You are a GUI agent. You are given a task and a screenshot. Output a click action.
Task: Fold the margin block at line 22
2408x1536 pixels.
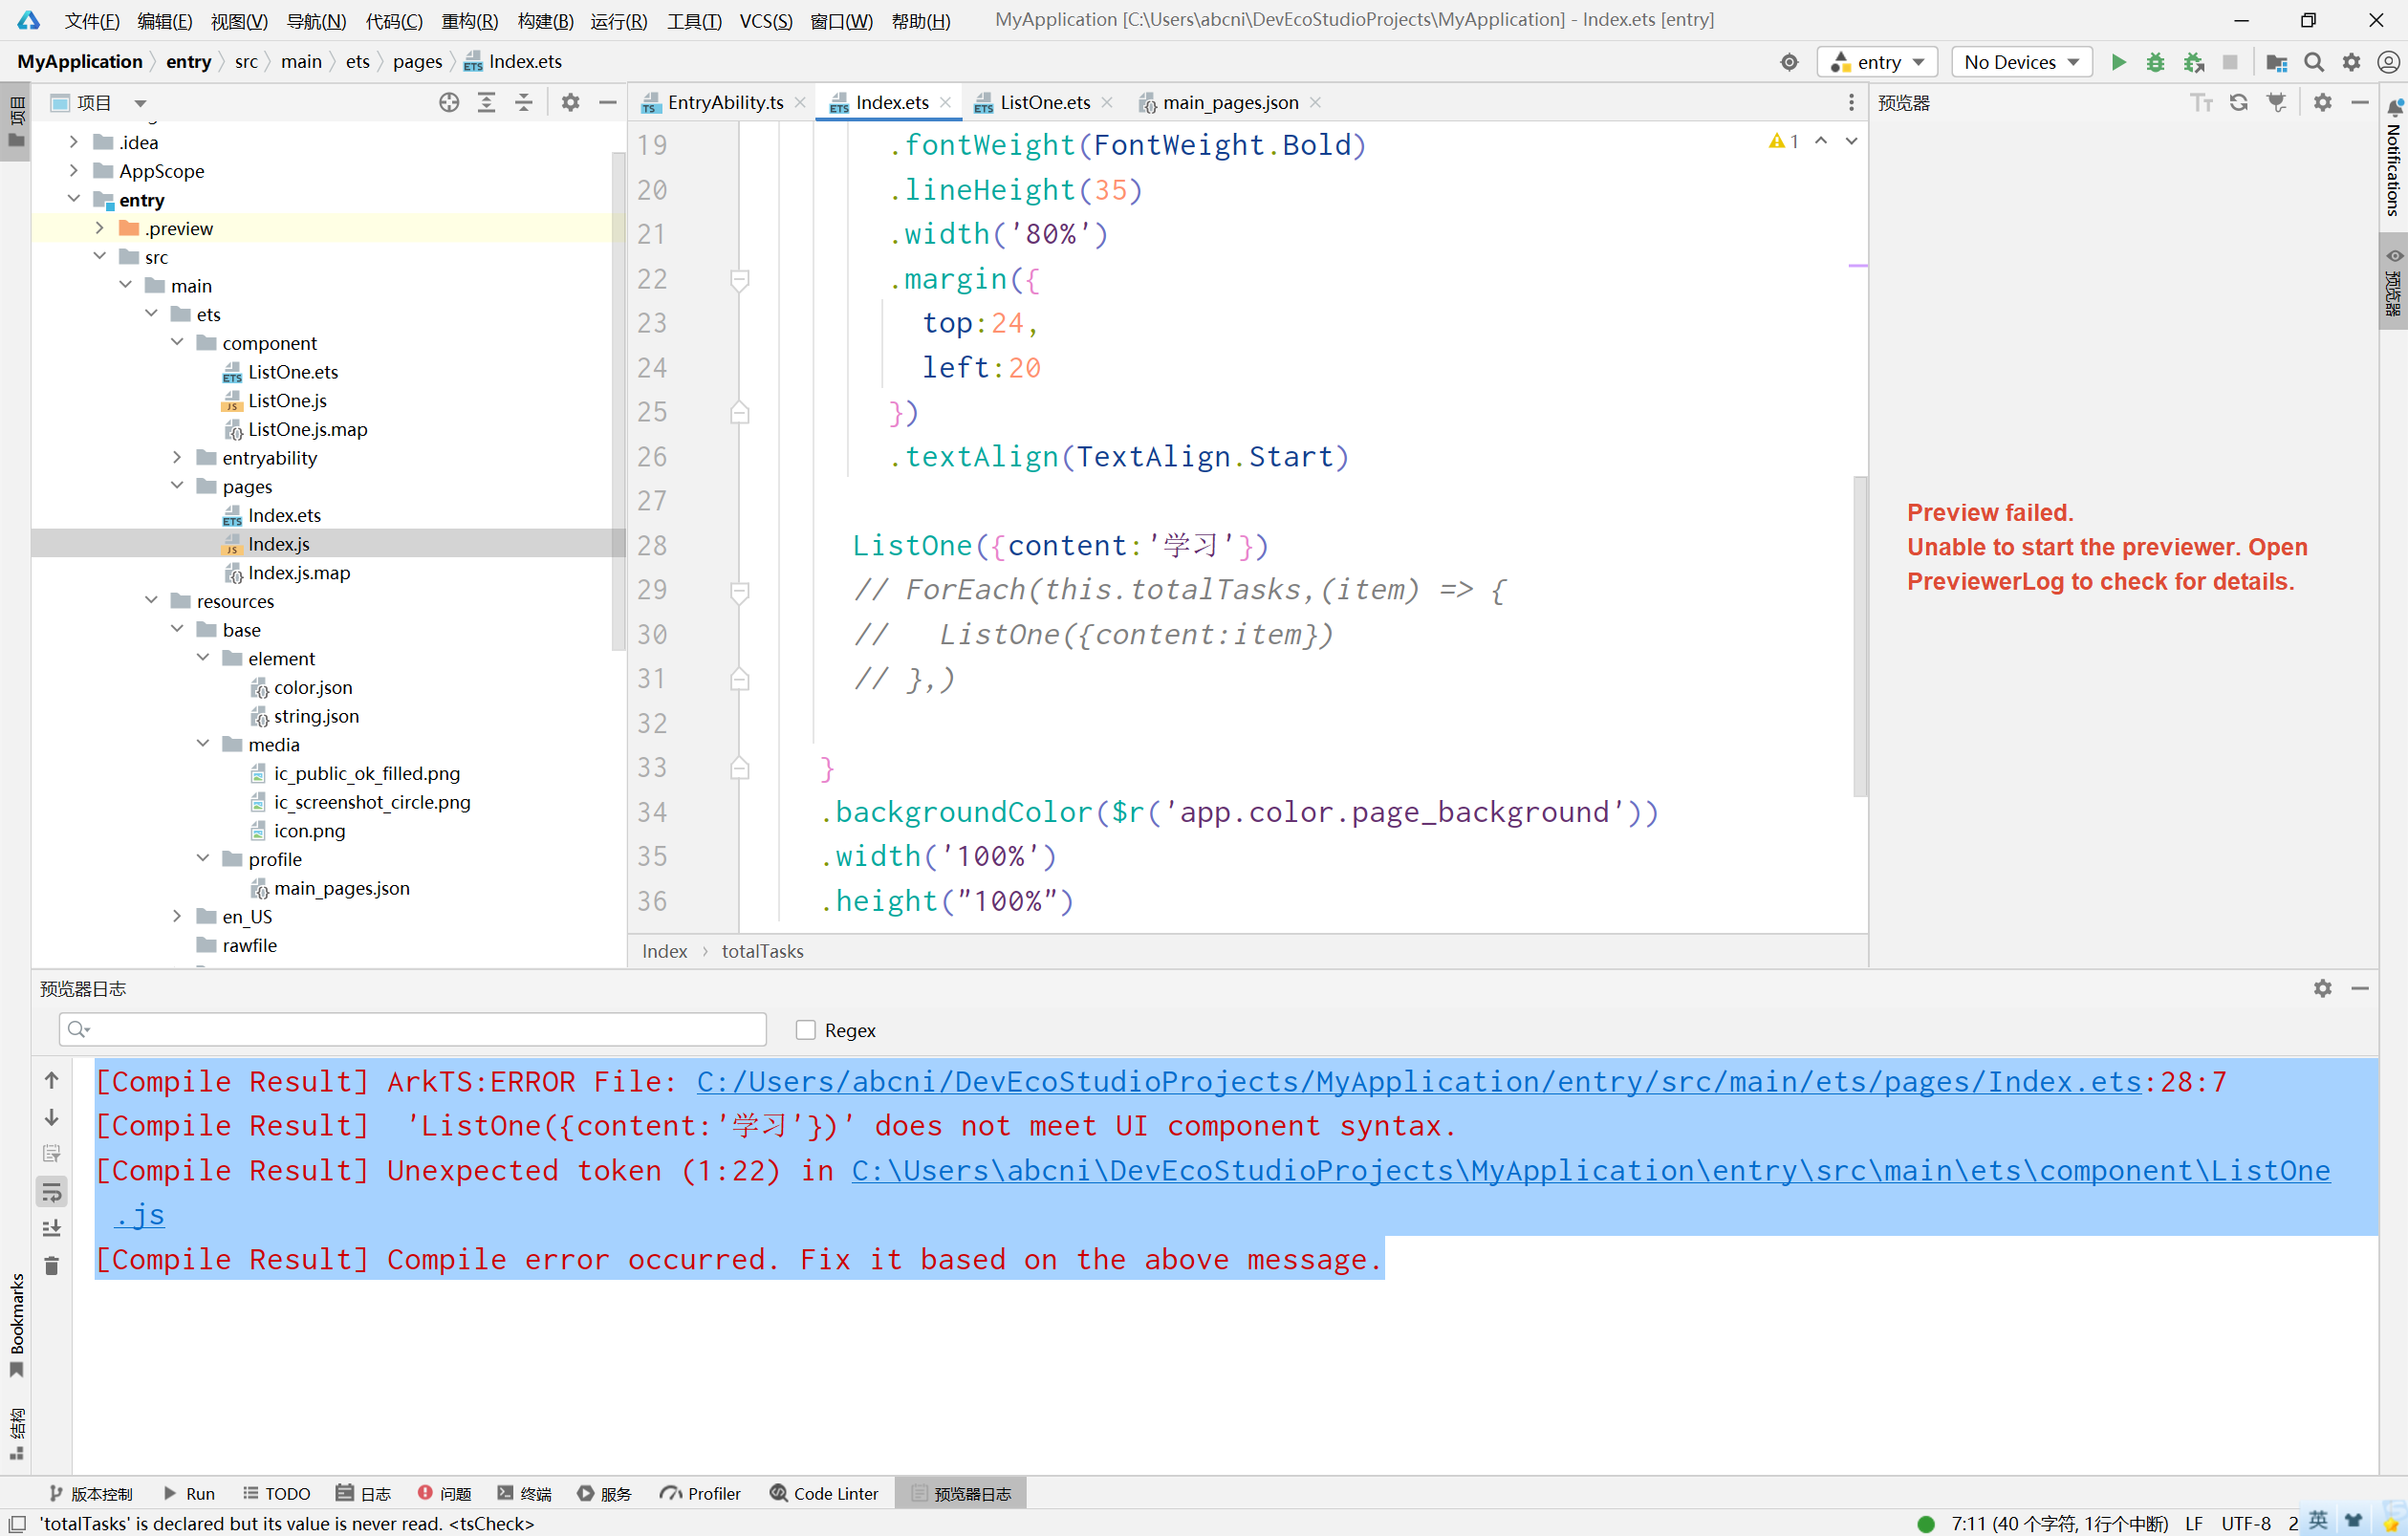(x=740, y=279)
